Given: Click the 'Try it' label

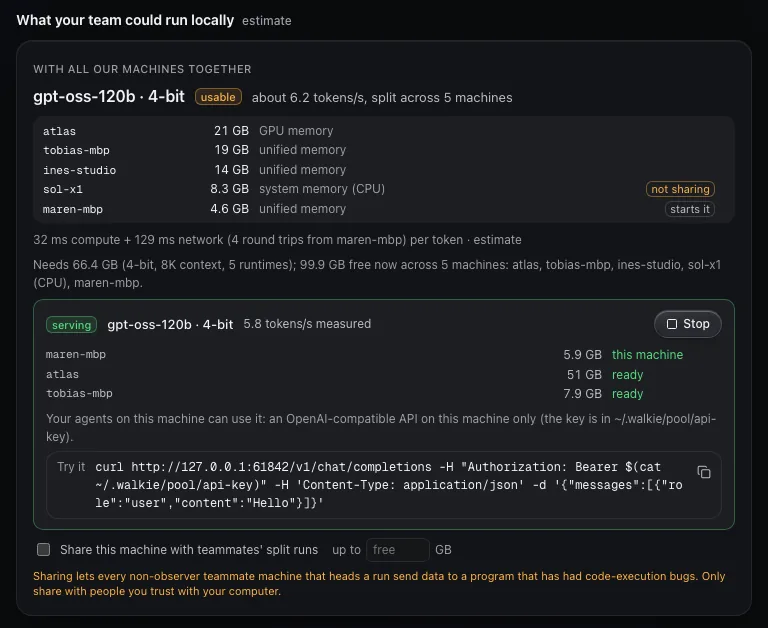Looking at the screenshot, I should 71,467.
